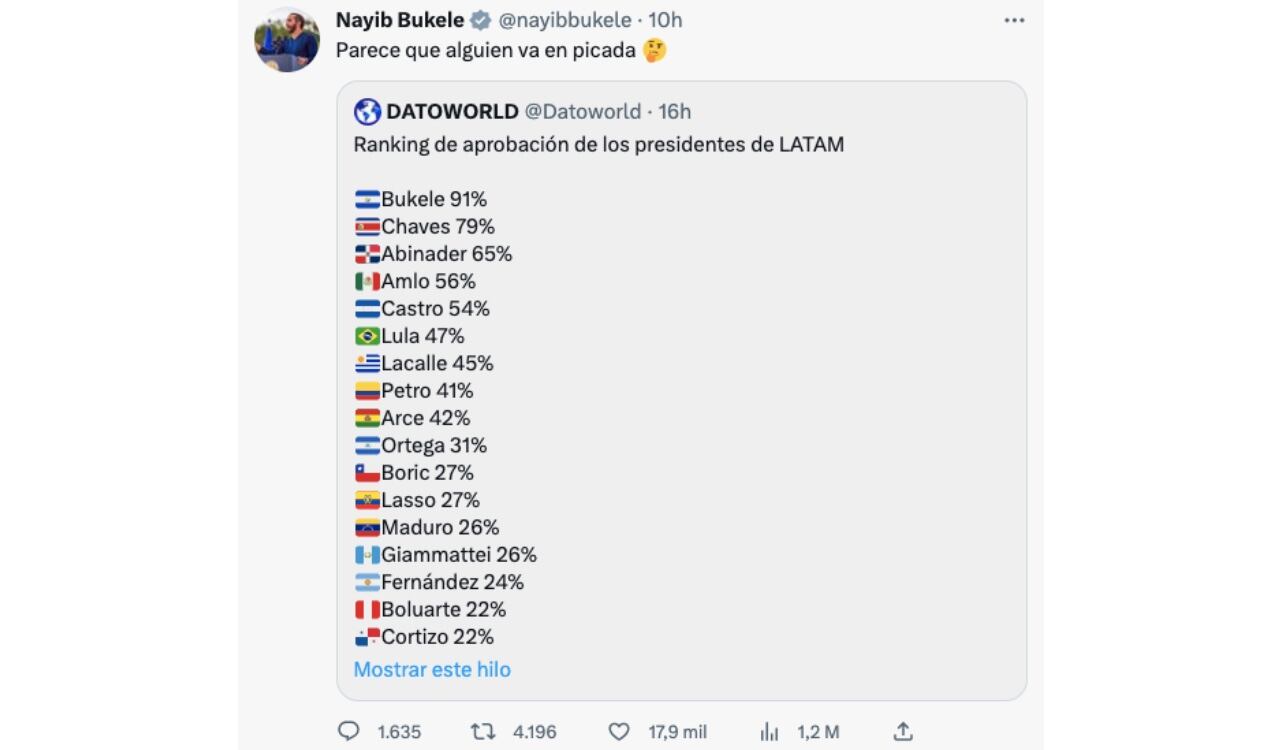Open tweet options via ellipsis menu

point(1014,19)
